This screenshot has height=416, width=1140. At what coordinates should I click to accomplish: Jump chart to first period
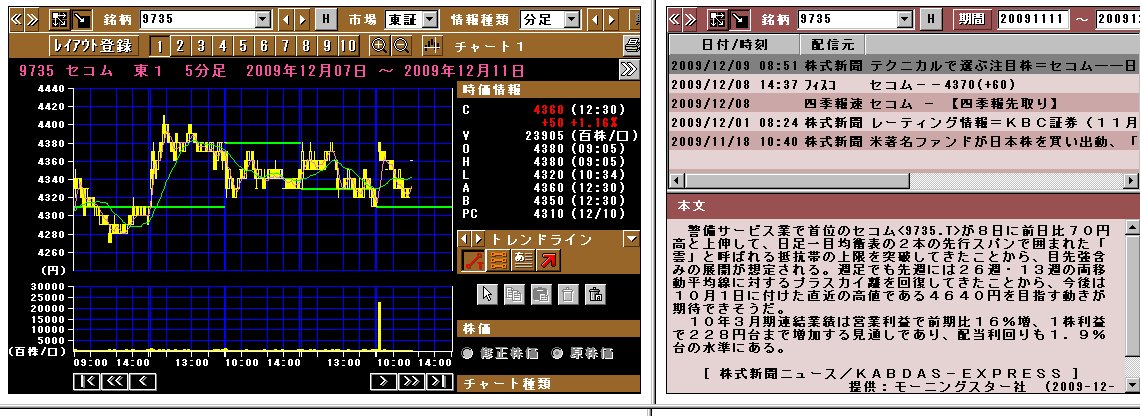tap(87, 381)
